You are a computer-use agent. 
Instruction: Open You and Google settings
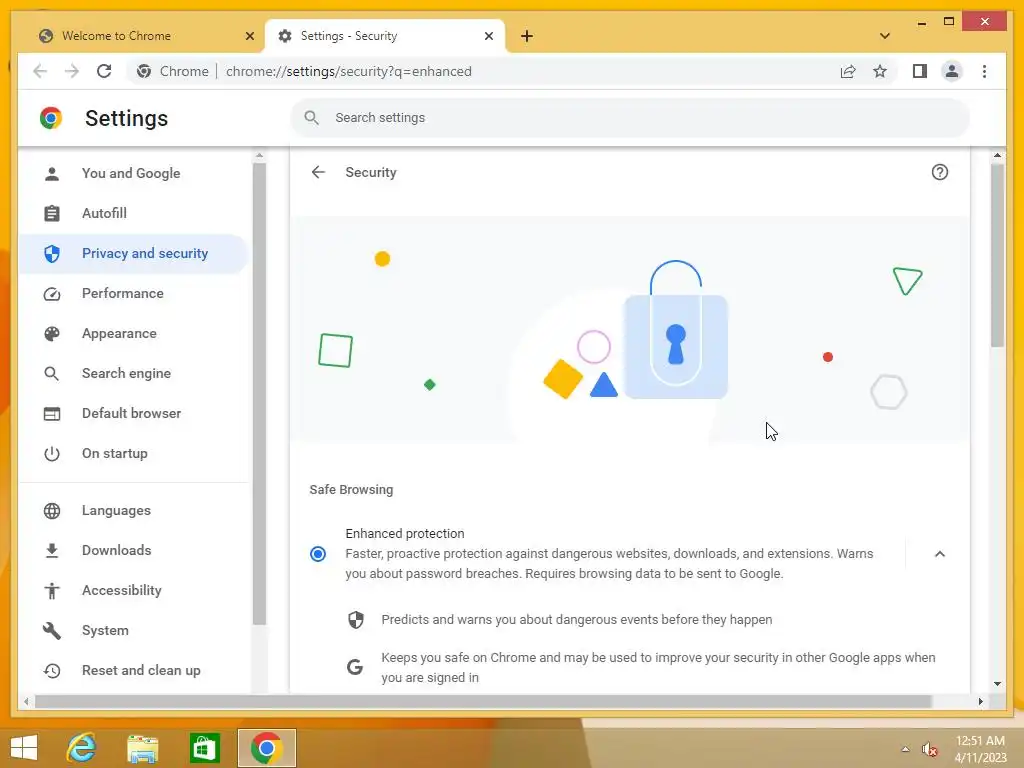(x=133, y=173)
